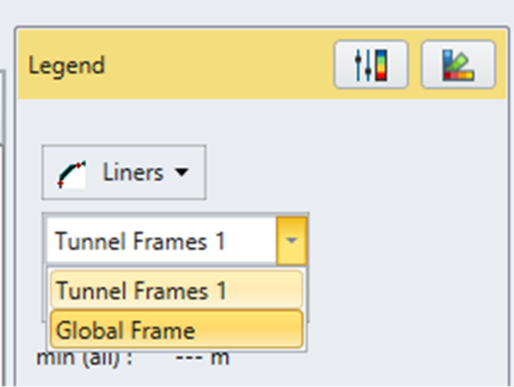514x387 pixels.
Task: Open the legend options sliders icon
Action: [x=371, y=65]
